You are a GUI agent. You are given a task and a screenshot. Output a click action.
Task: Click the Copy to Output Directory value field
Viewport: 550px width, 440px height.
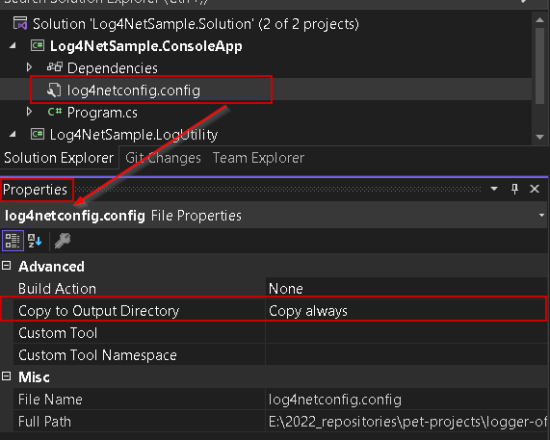(x=406, y=311)
